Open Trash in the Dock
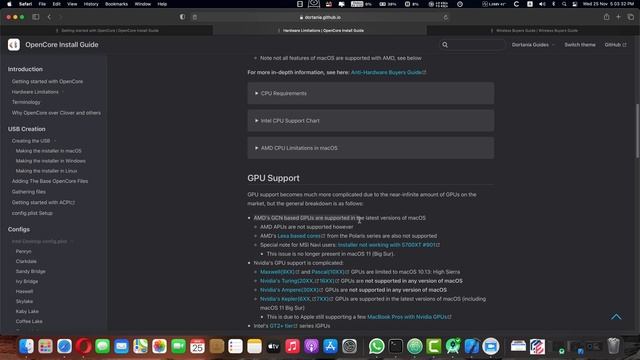This screenshot has width=640, height=360. 613,346
